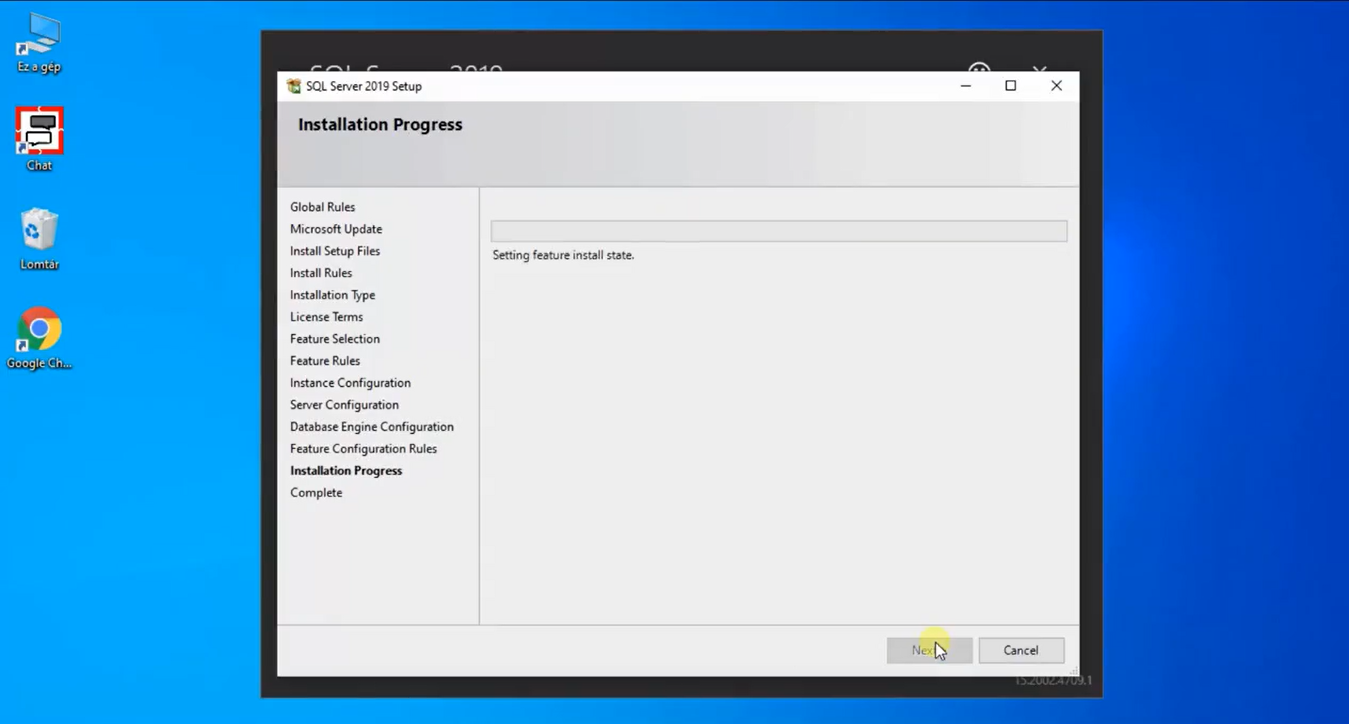Screen dimensions: 1349x724
Task: Click the feedback smiley in the background window
Action: click(x=979, y=68)
